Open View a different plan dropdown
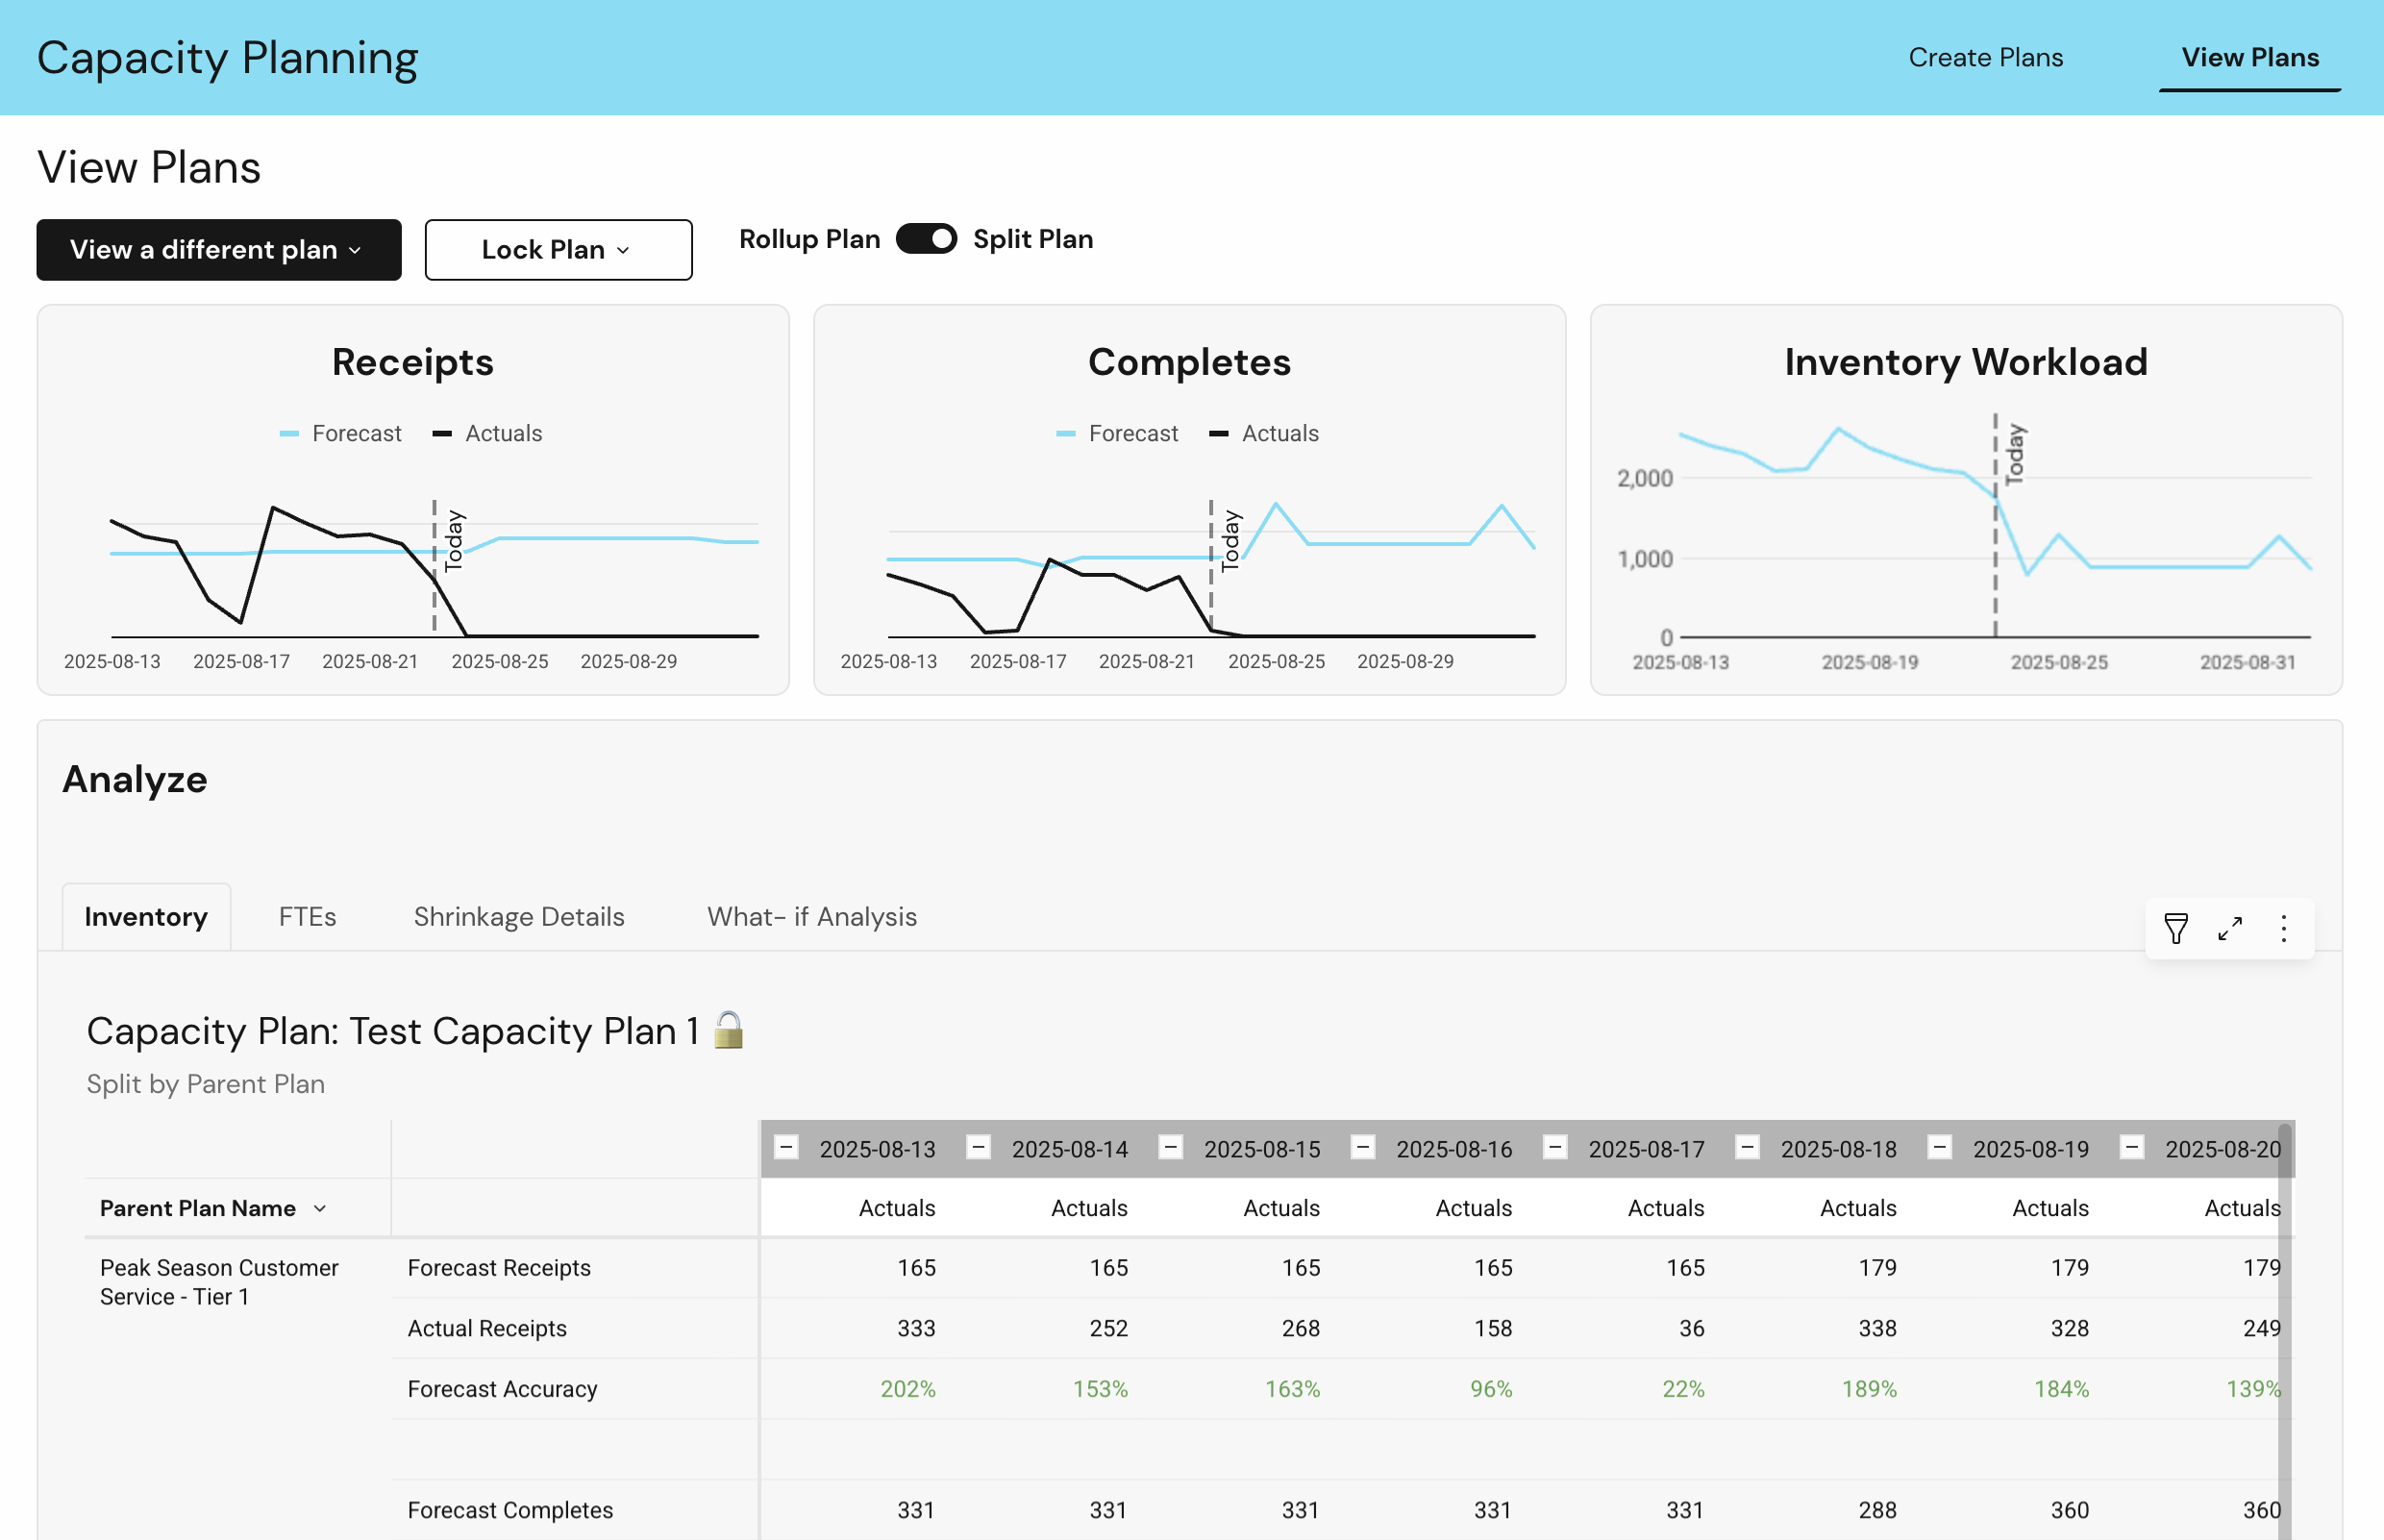Viewport: 2384px width, 1540px height. (x=218, y=250)
